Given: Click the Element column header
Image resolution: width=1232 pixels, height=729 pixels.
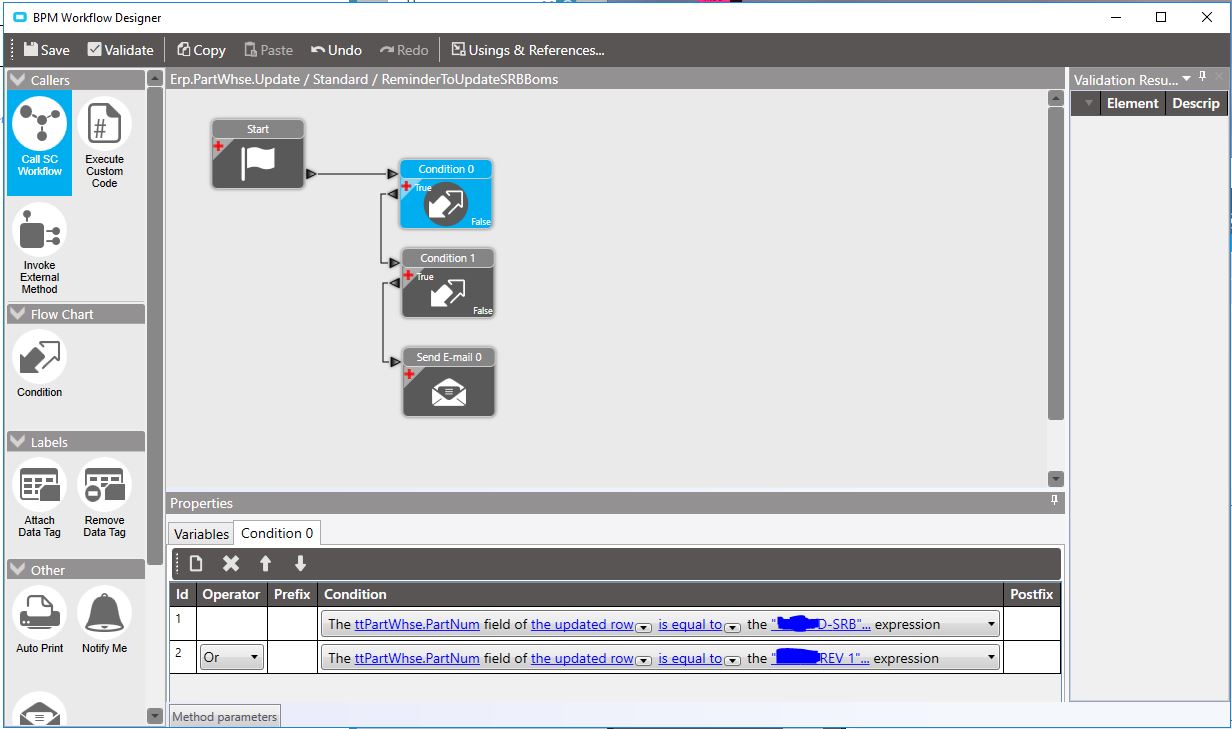Looking at the screenshot, I should [x=1132, y=103].
